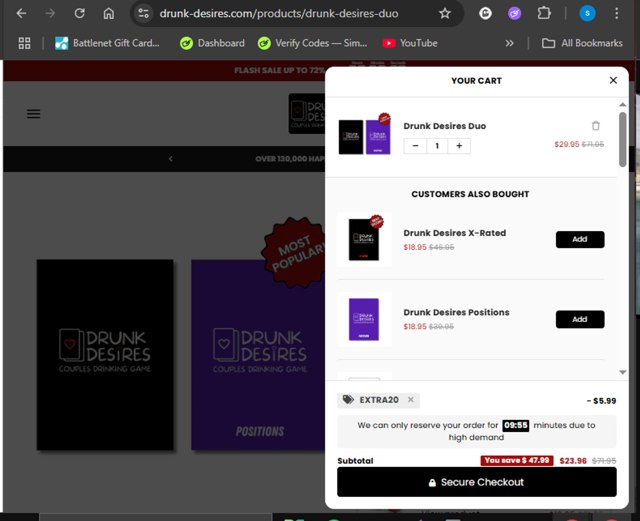The width and height of the screenshot is (640, 521).
Task: Open the Verify Codes bookmark
Action: pos(313,43)
